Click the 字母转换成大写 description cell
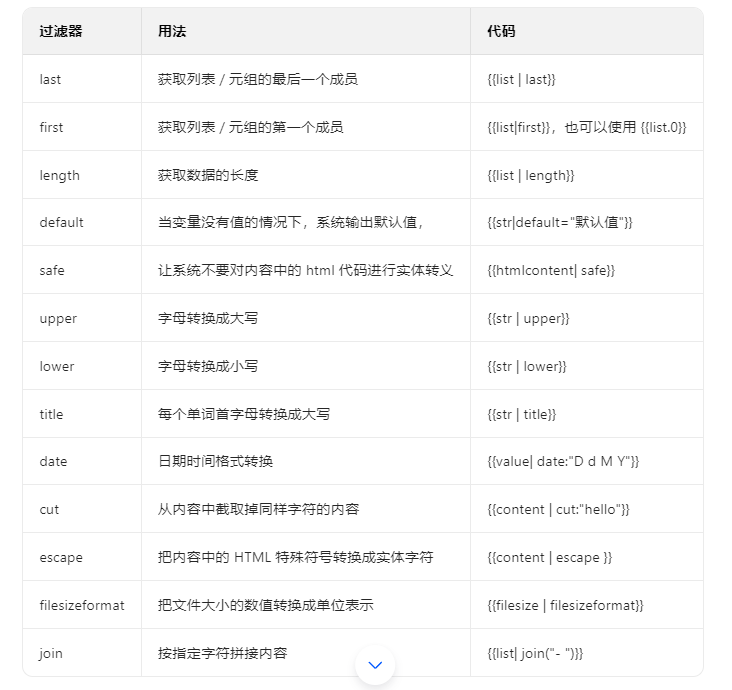The width and height of the screenshot is (732, 690). 208,318
